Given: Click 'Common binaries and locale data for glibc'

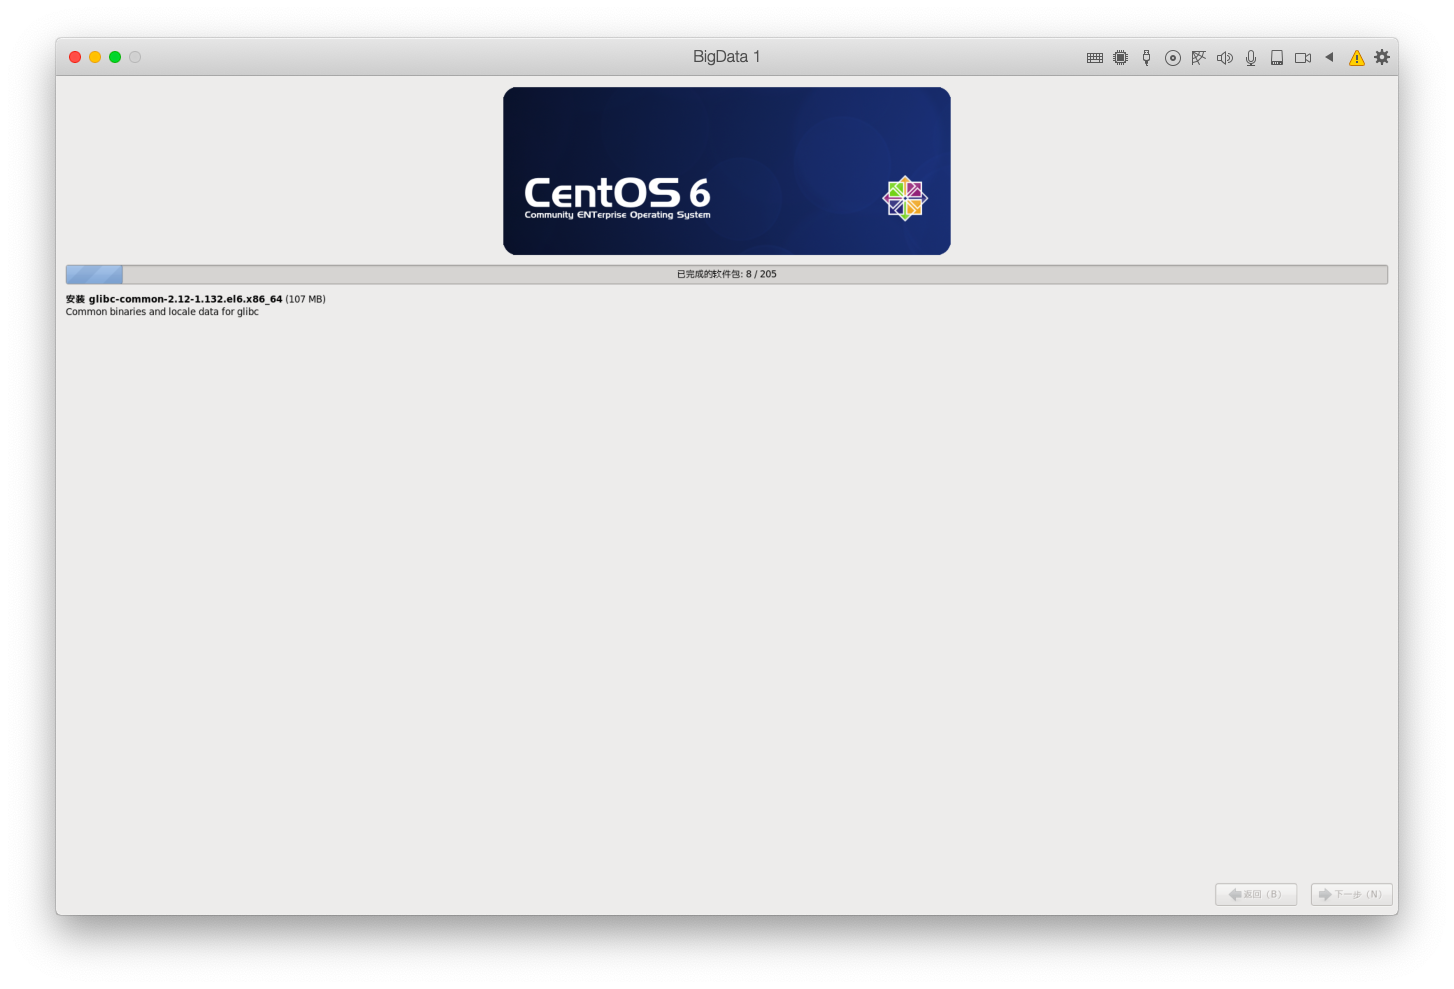Looking at the screenshot, I should [x=162, y=312].
